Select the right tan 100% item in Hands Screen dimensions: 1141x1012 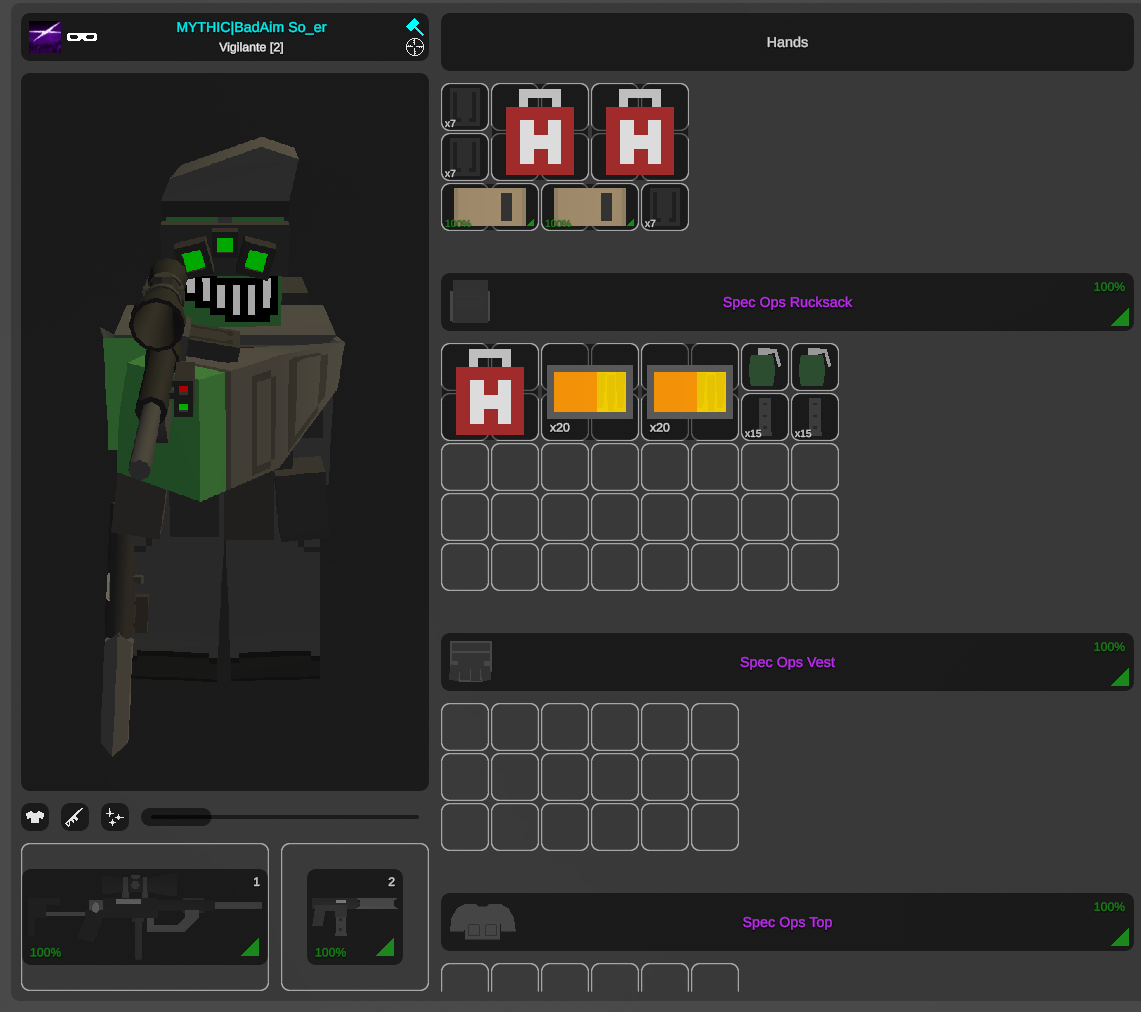[590, 207]
